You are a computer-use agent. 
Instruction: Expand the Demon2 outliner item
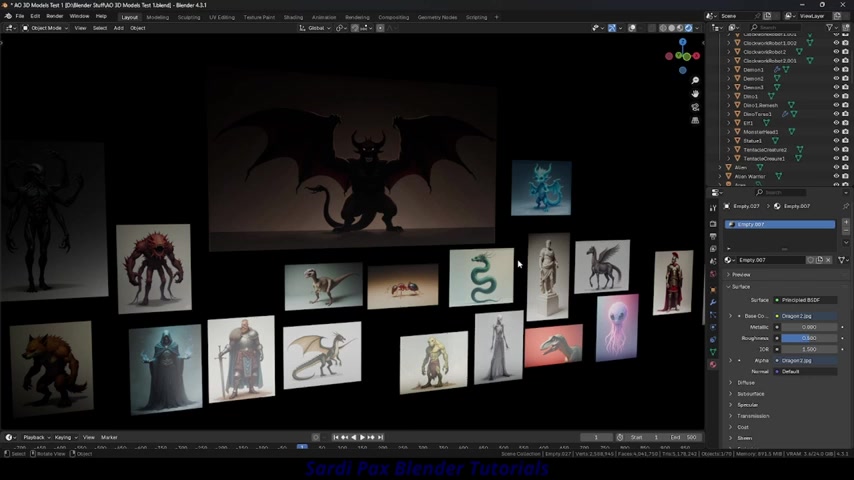point(729,78)
